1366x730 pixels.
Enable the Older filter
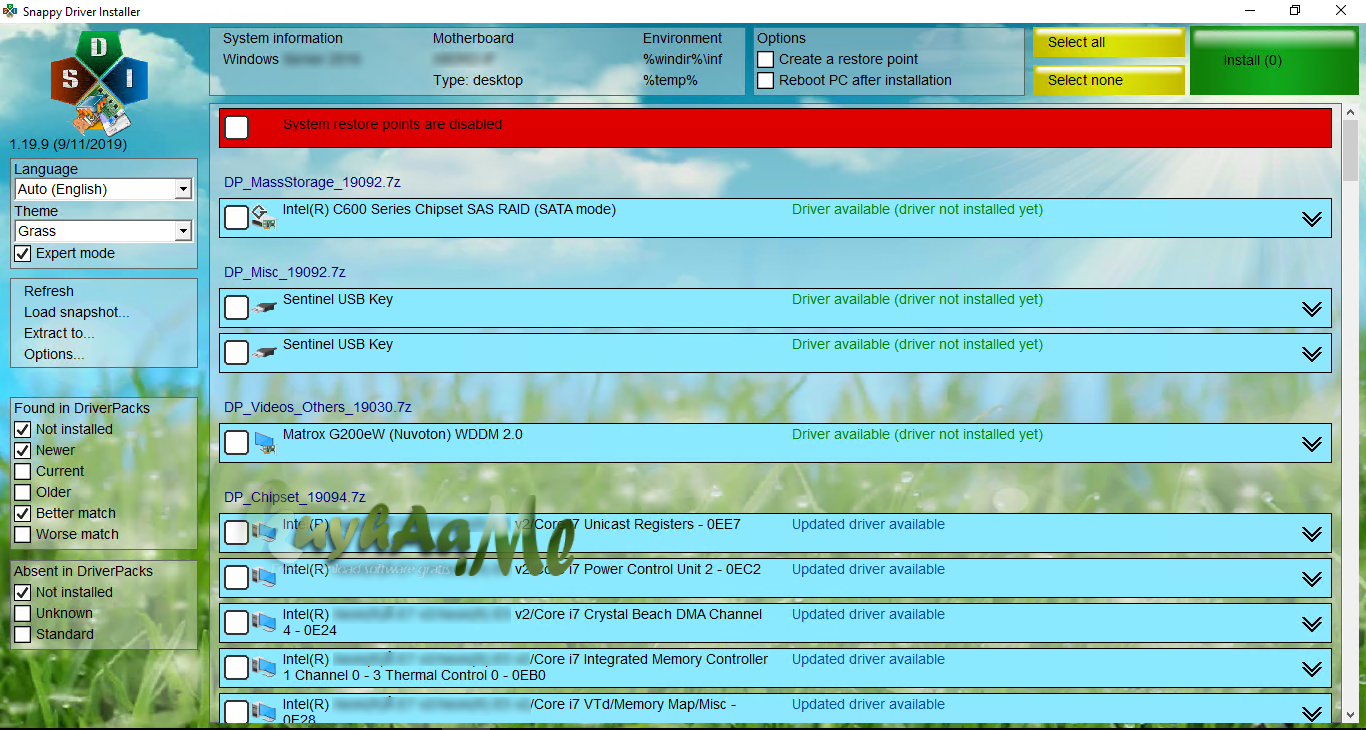tap(22, 492)
